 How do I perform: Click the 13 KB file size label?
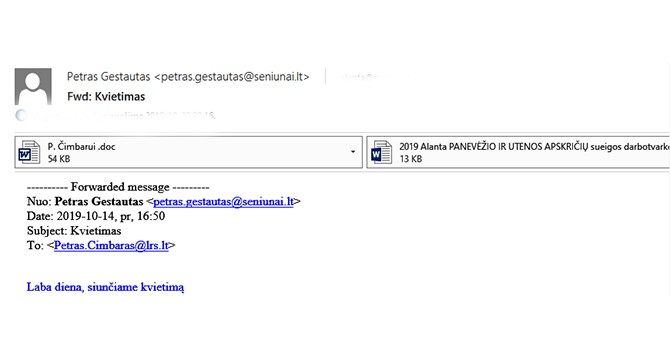(411, 159)
